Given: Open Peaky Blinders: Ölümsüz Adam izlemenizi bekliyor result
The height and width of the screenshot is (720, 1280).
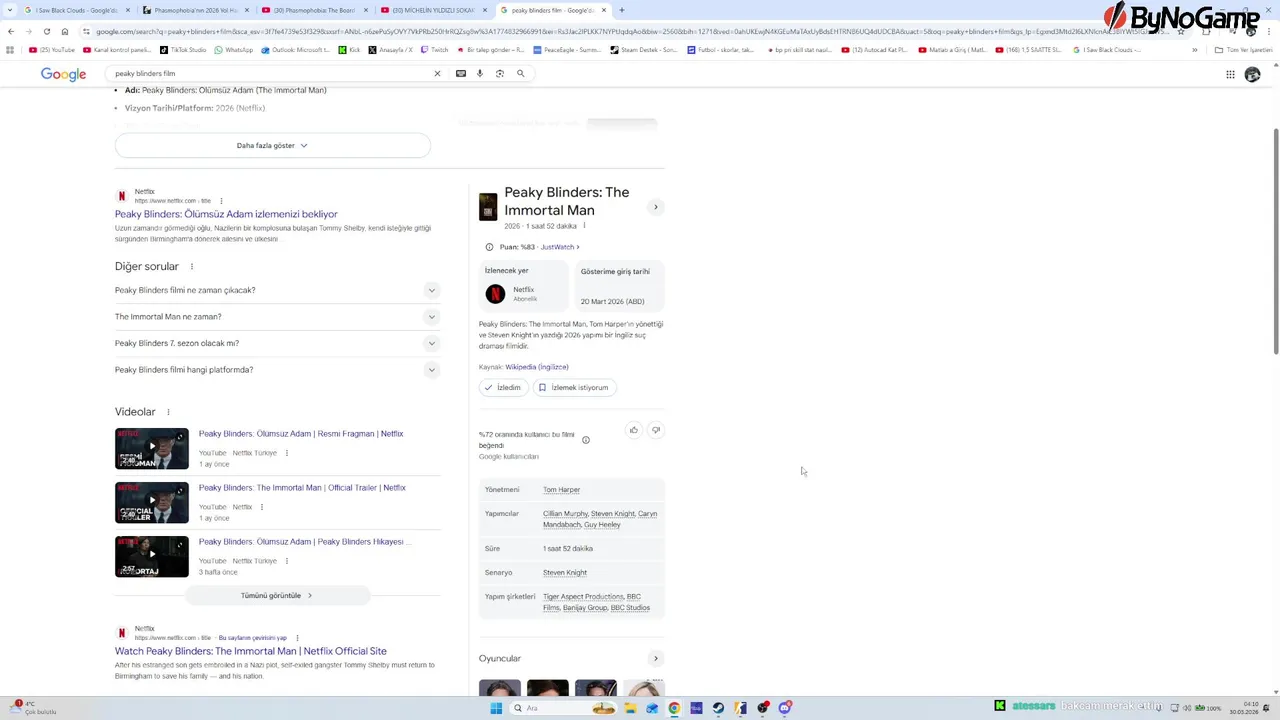Looking at the screenshot, I should 226,214.
